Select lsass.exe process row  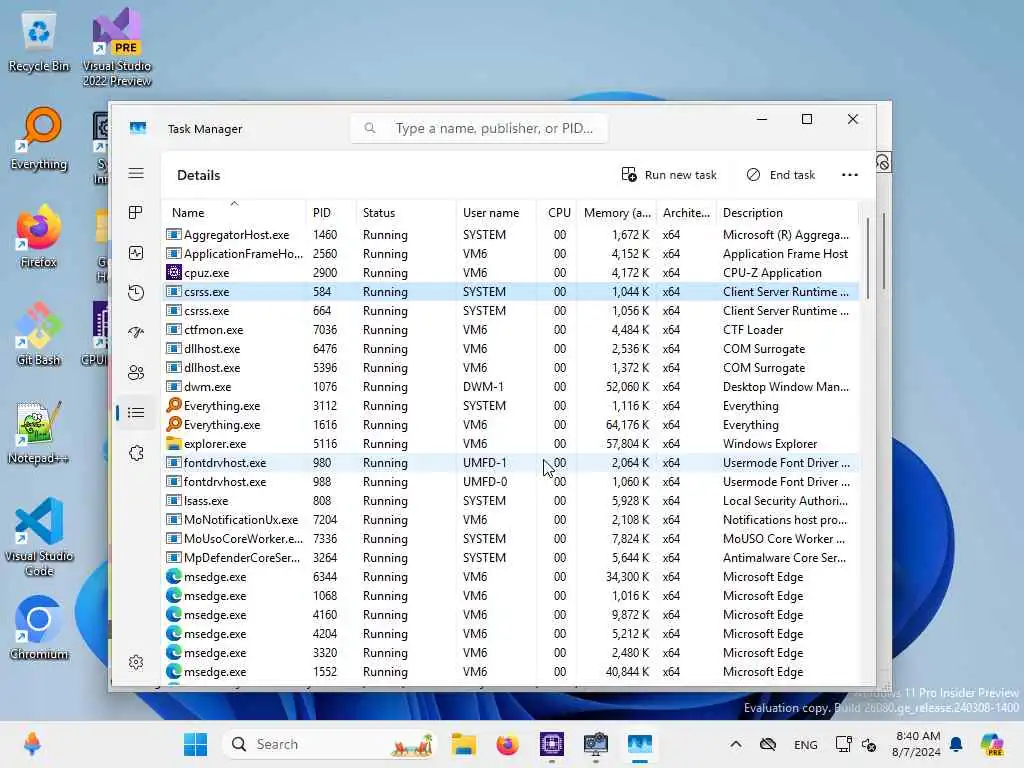tap(510, 501)
